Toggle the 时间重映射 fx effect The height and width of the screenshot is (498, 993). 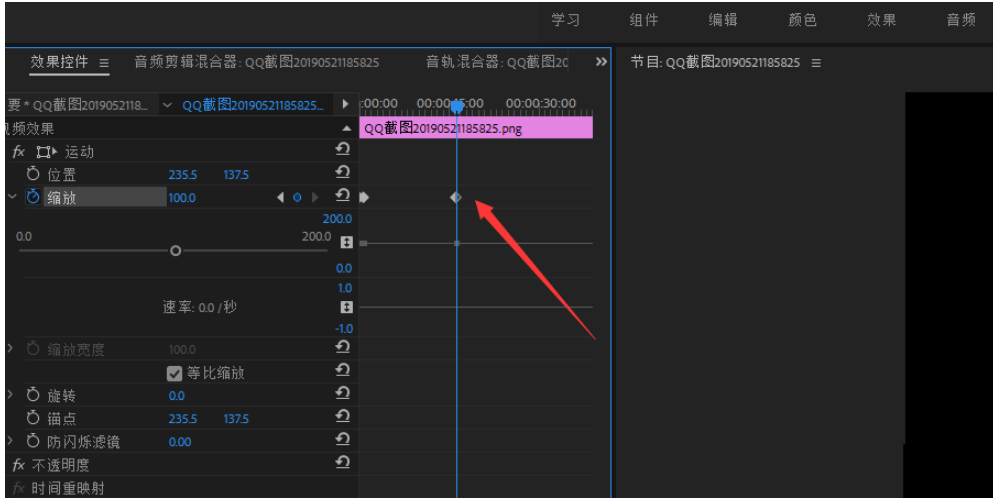(18, 488)
